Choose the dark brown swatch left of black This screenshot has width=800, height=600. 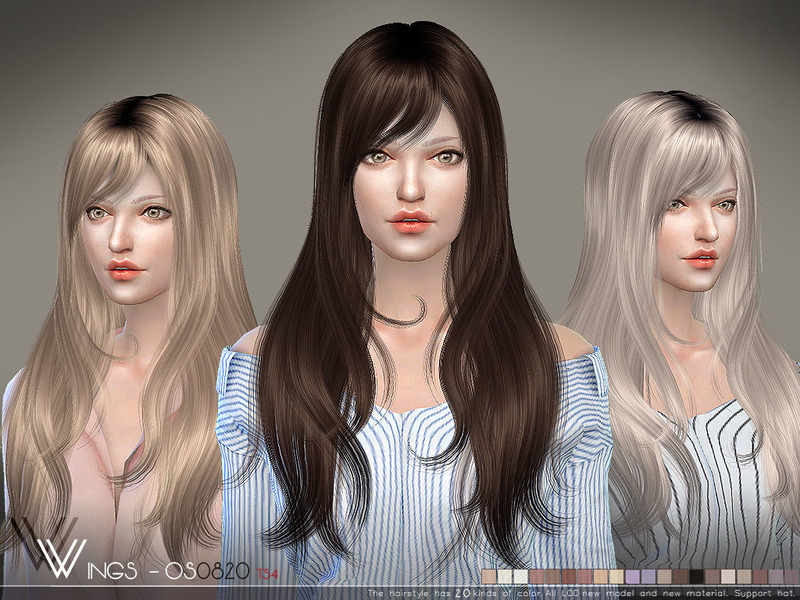(680, 577)
